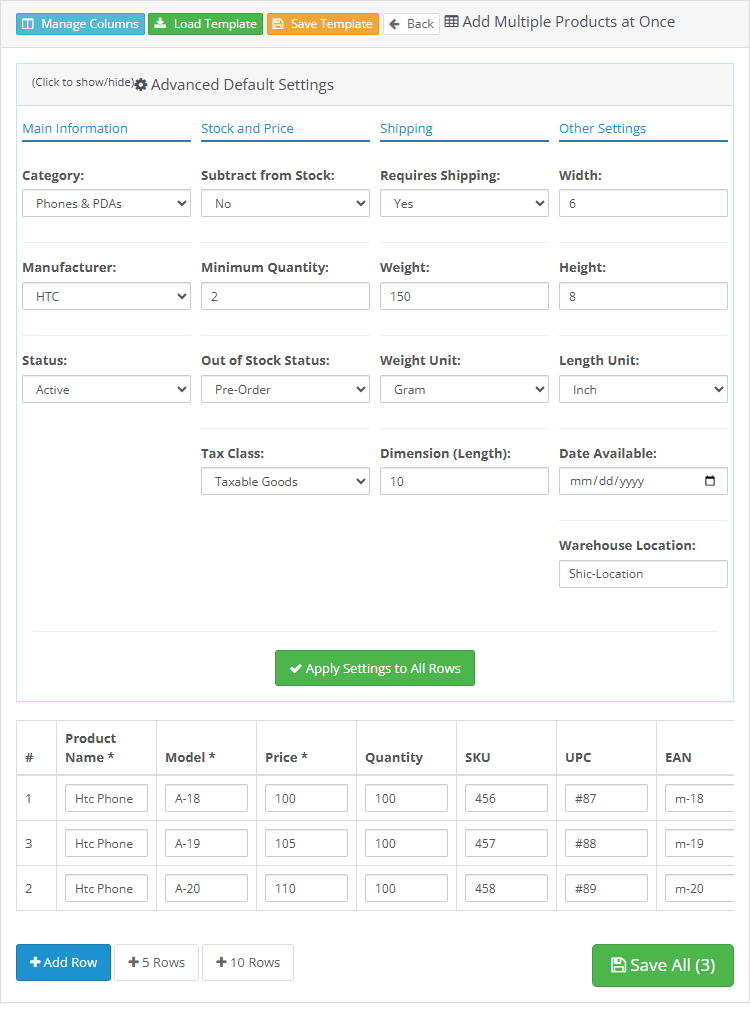
Task: Switch to Other Settings section heading
Action: pos(602,128)
